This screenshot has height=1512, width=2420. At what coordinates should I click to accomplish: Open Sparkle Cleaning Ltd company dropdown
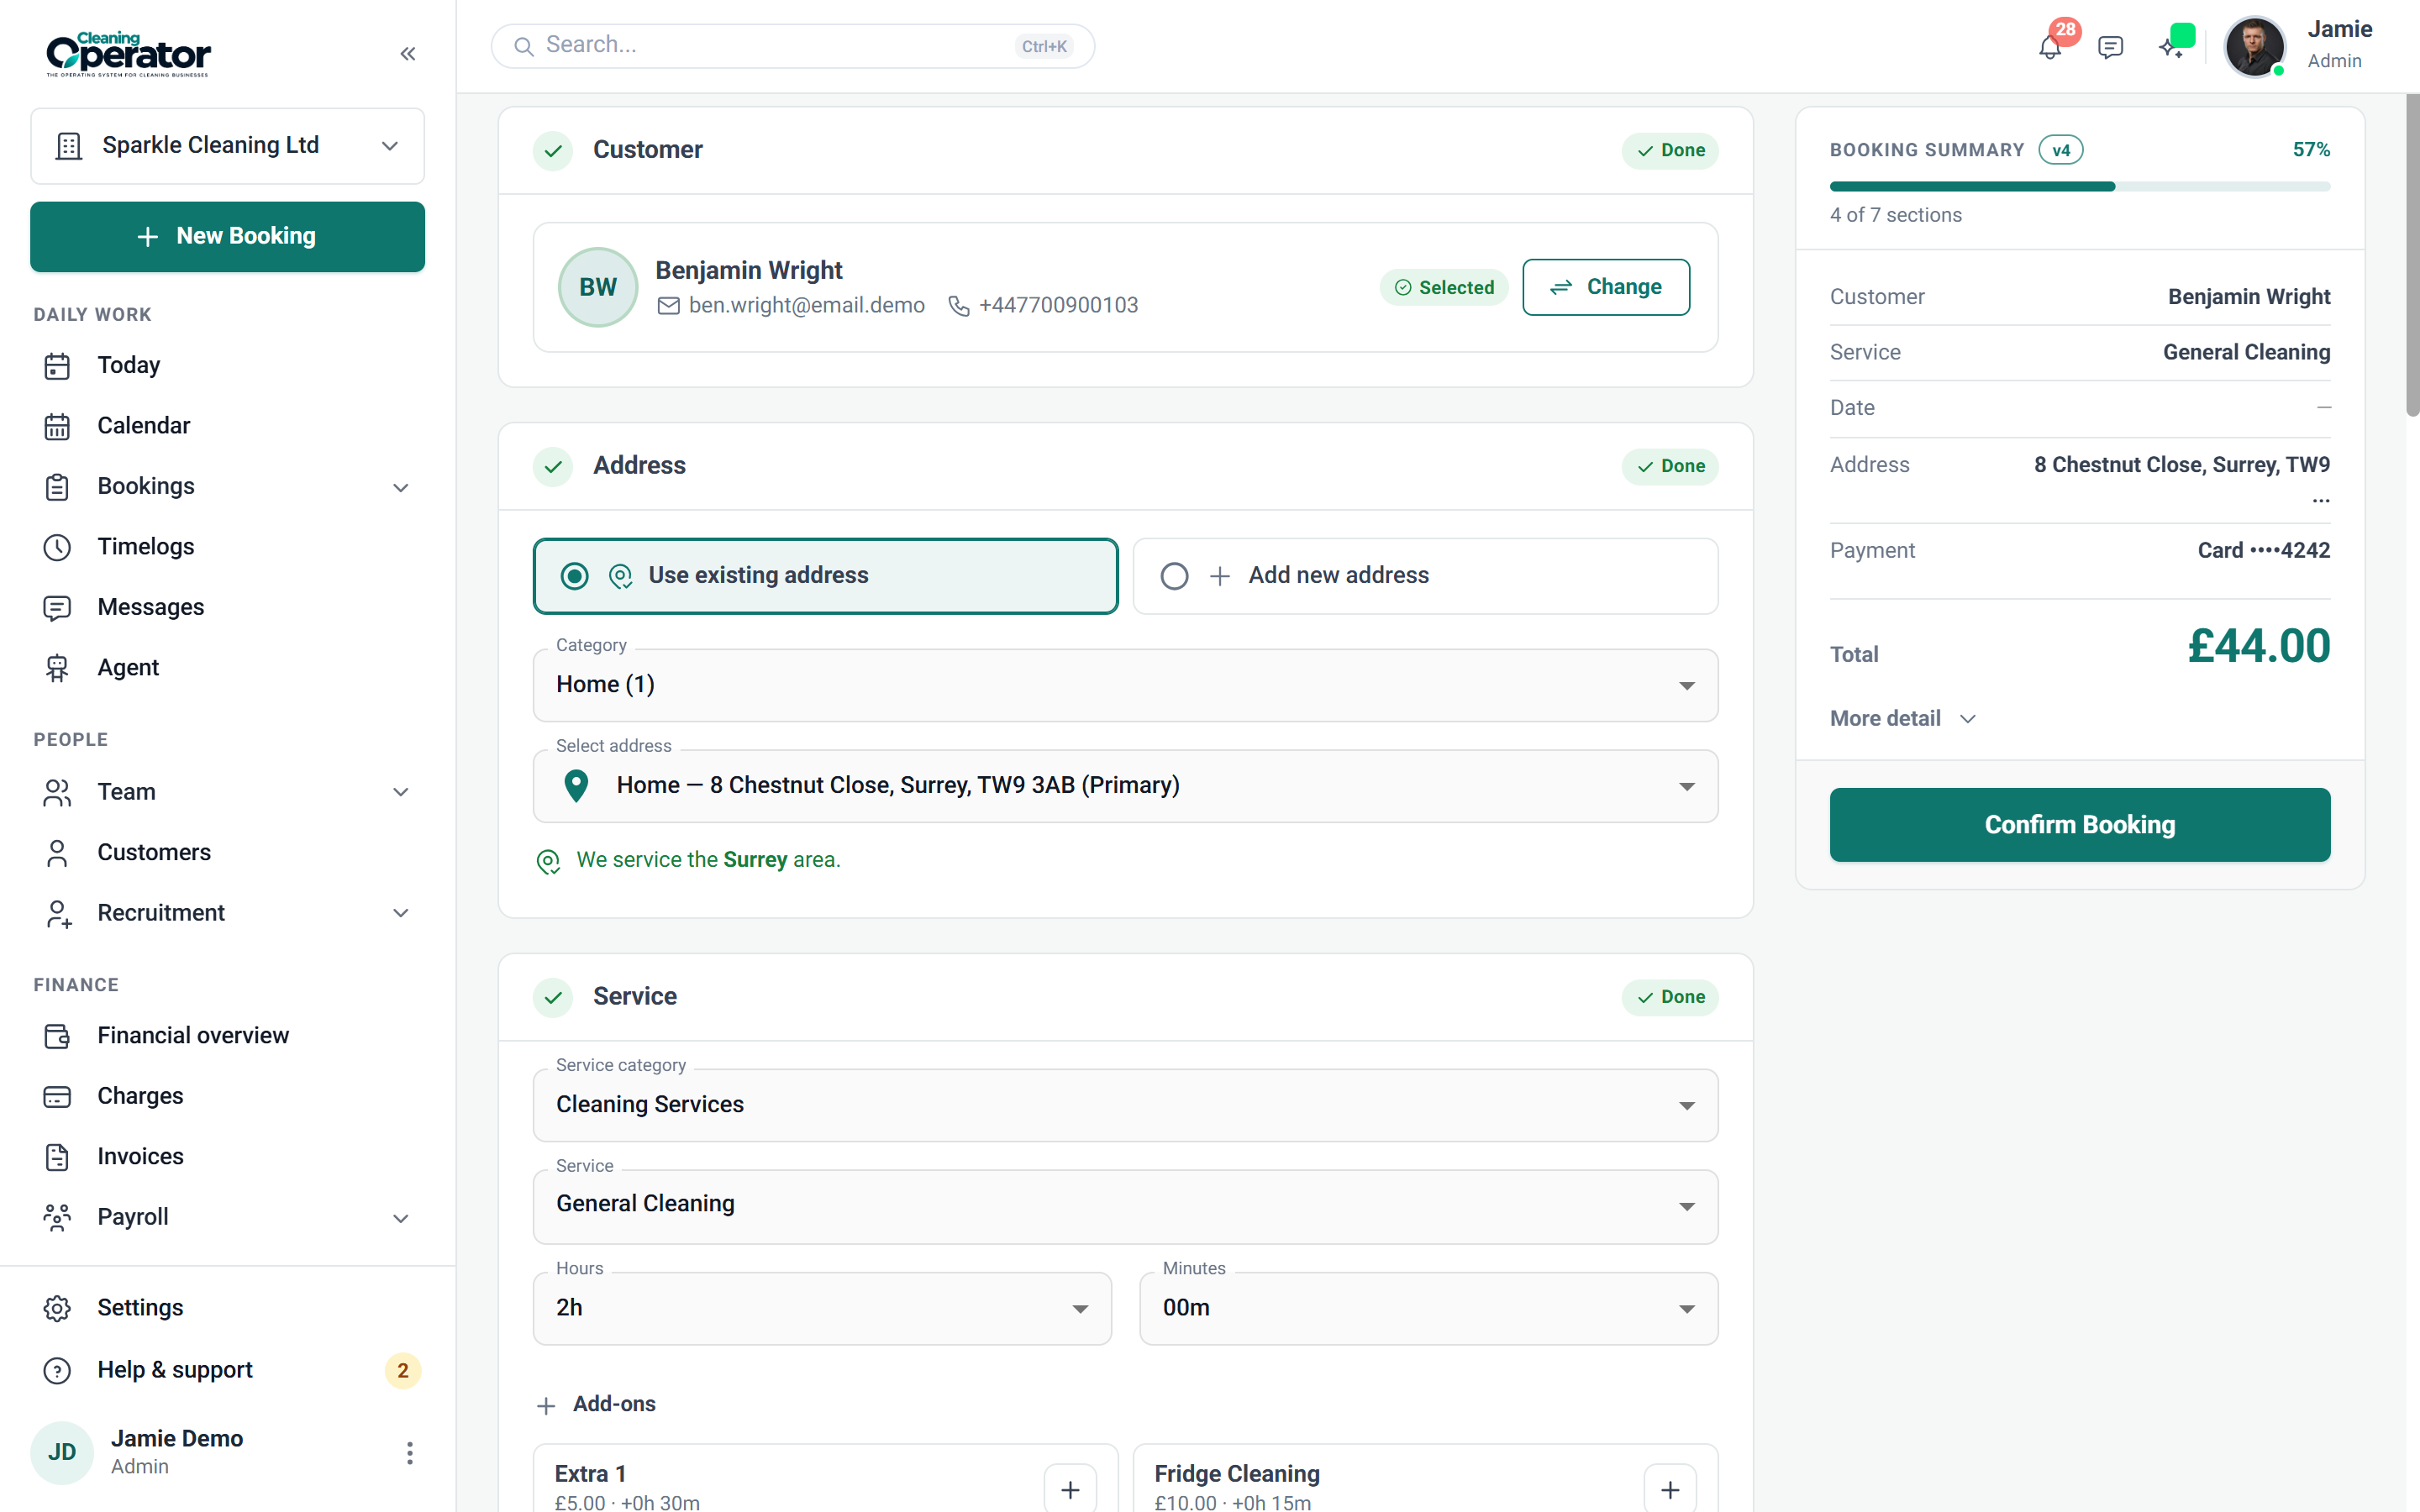(228, 146)
